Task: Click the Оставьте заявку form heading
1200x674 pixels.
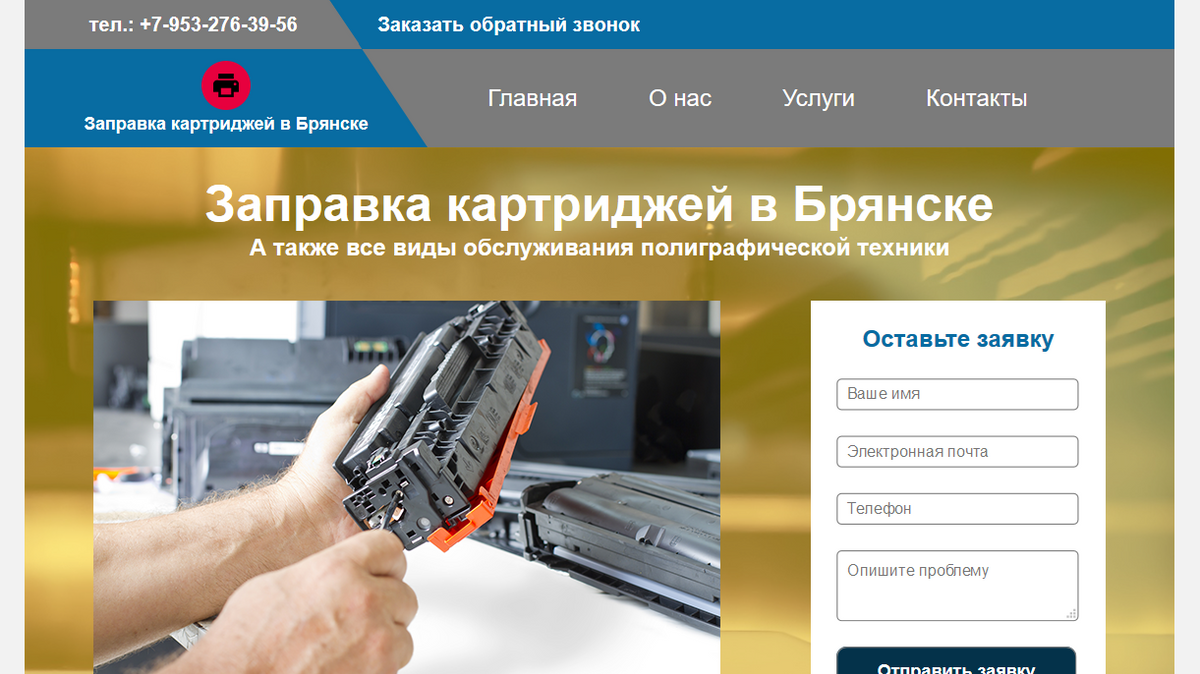Action: [x=958, y=339]
